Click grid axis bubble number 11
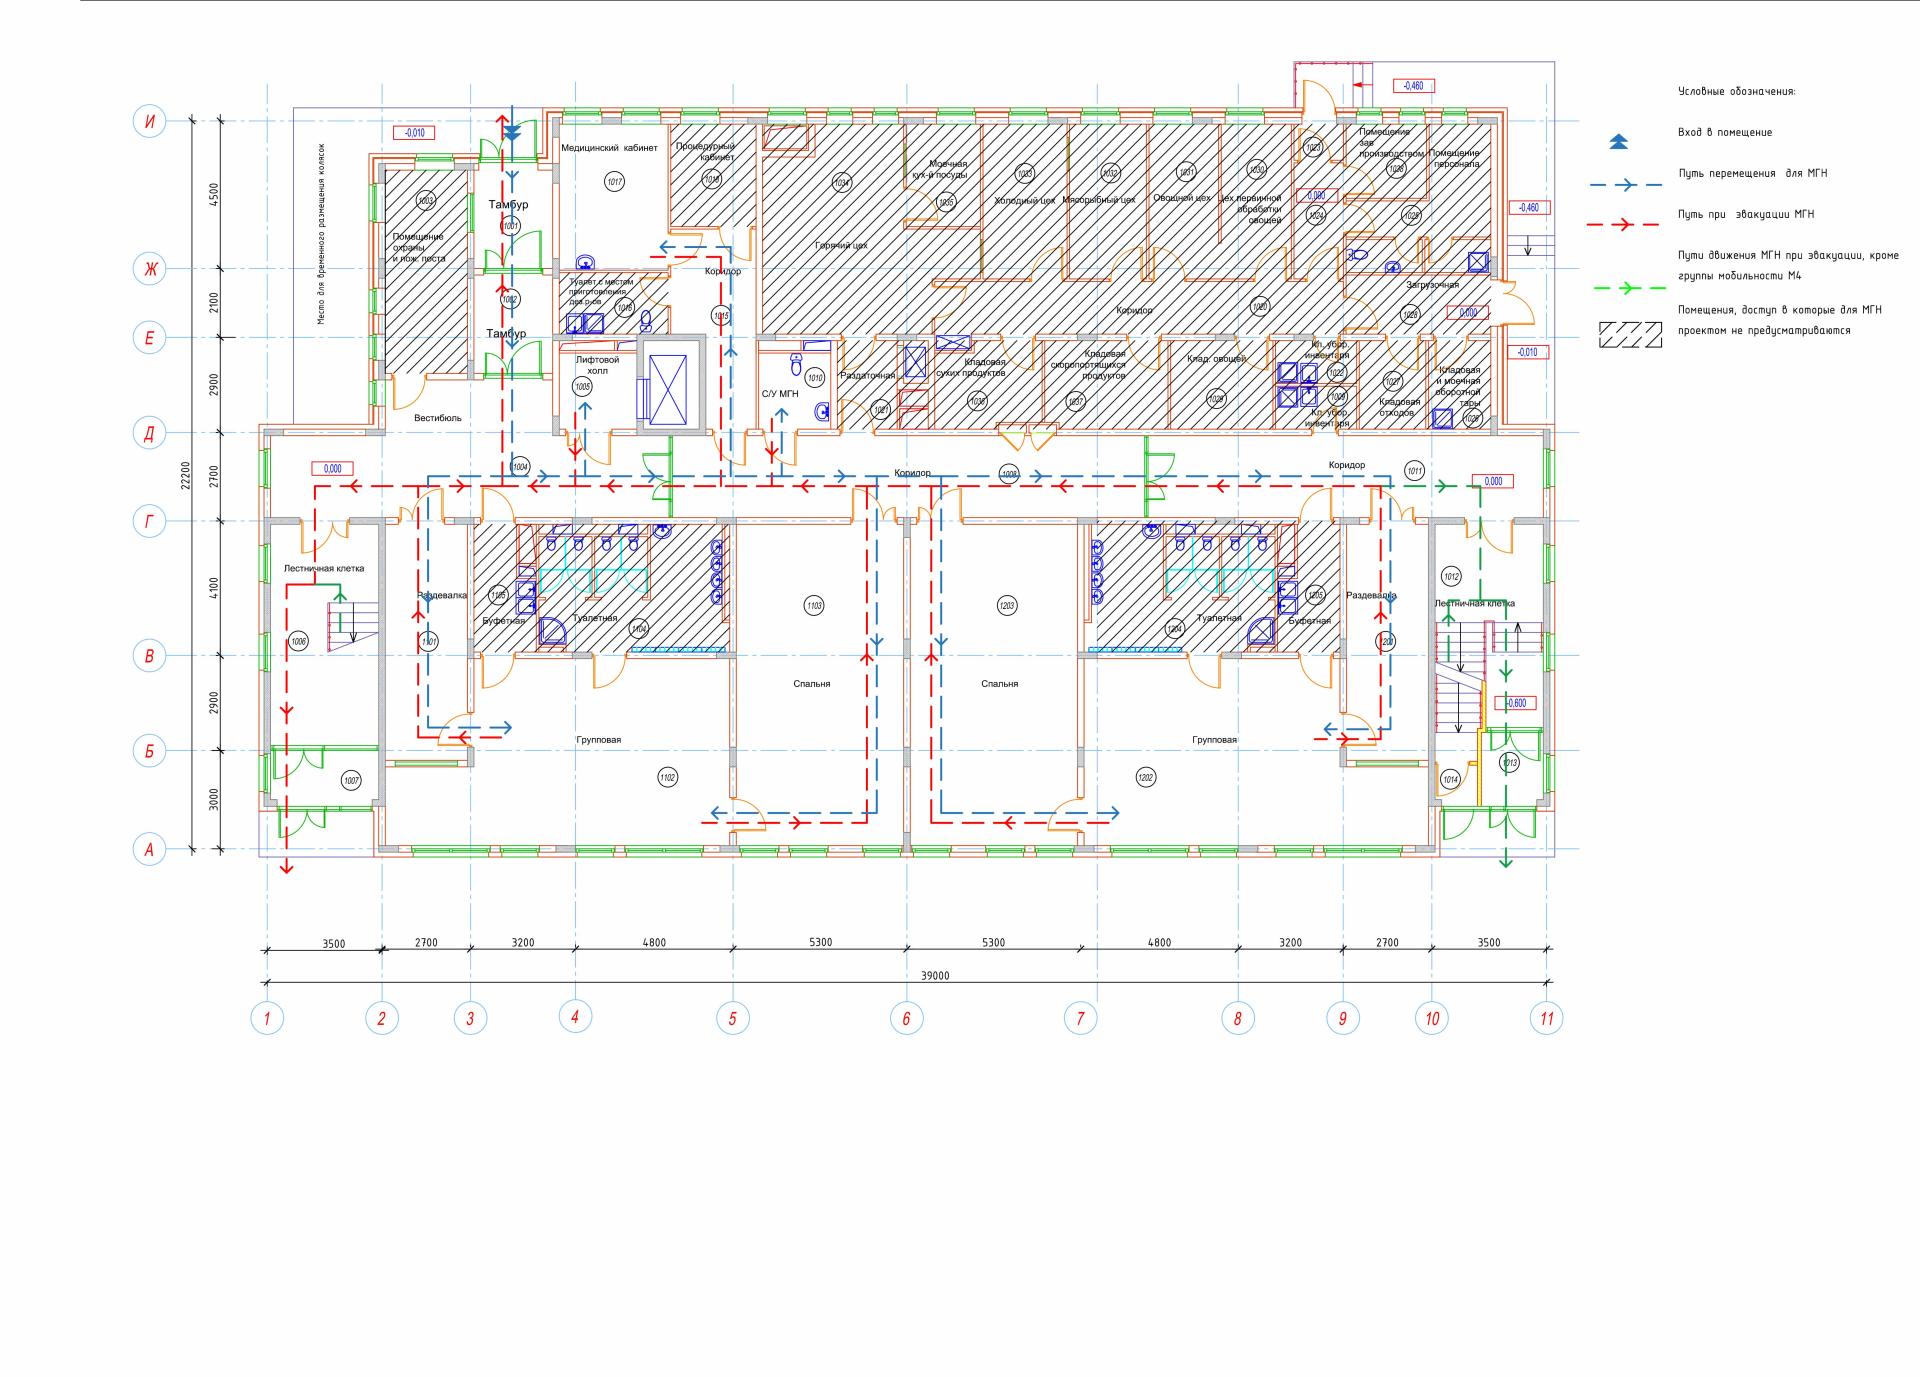Image resolution: width=1920 pixels, height=1377 pixels. click(x=1546, y=1019)
